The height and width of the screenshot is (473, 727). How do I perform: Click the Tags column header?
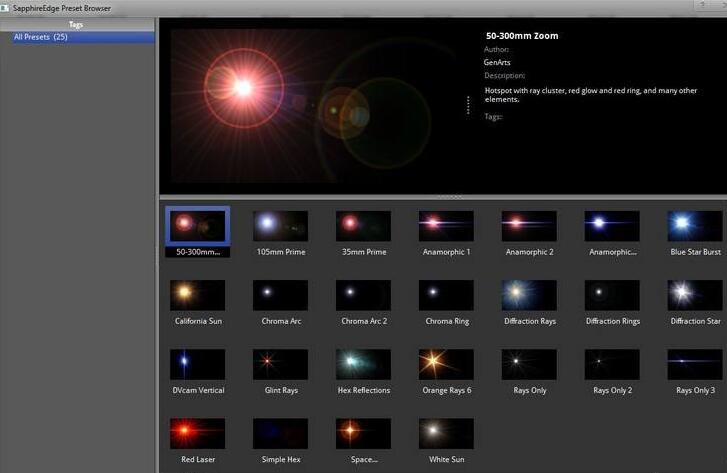[x=77, y=24]
